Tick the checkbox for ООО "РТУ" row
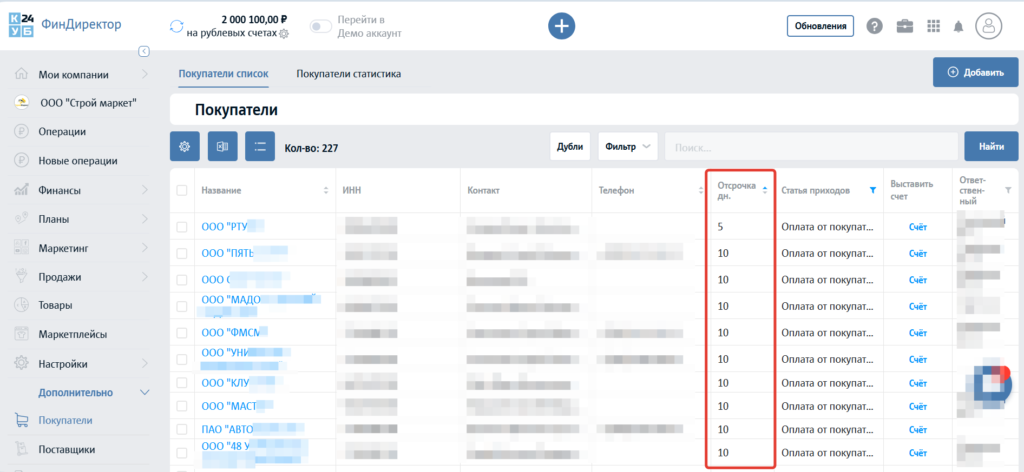Viewport: 1024px width, 472px height. [x=182, y=227]
